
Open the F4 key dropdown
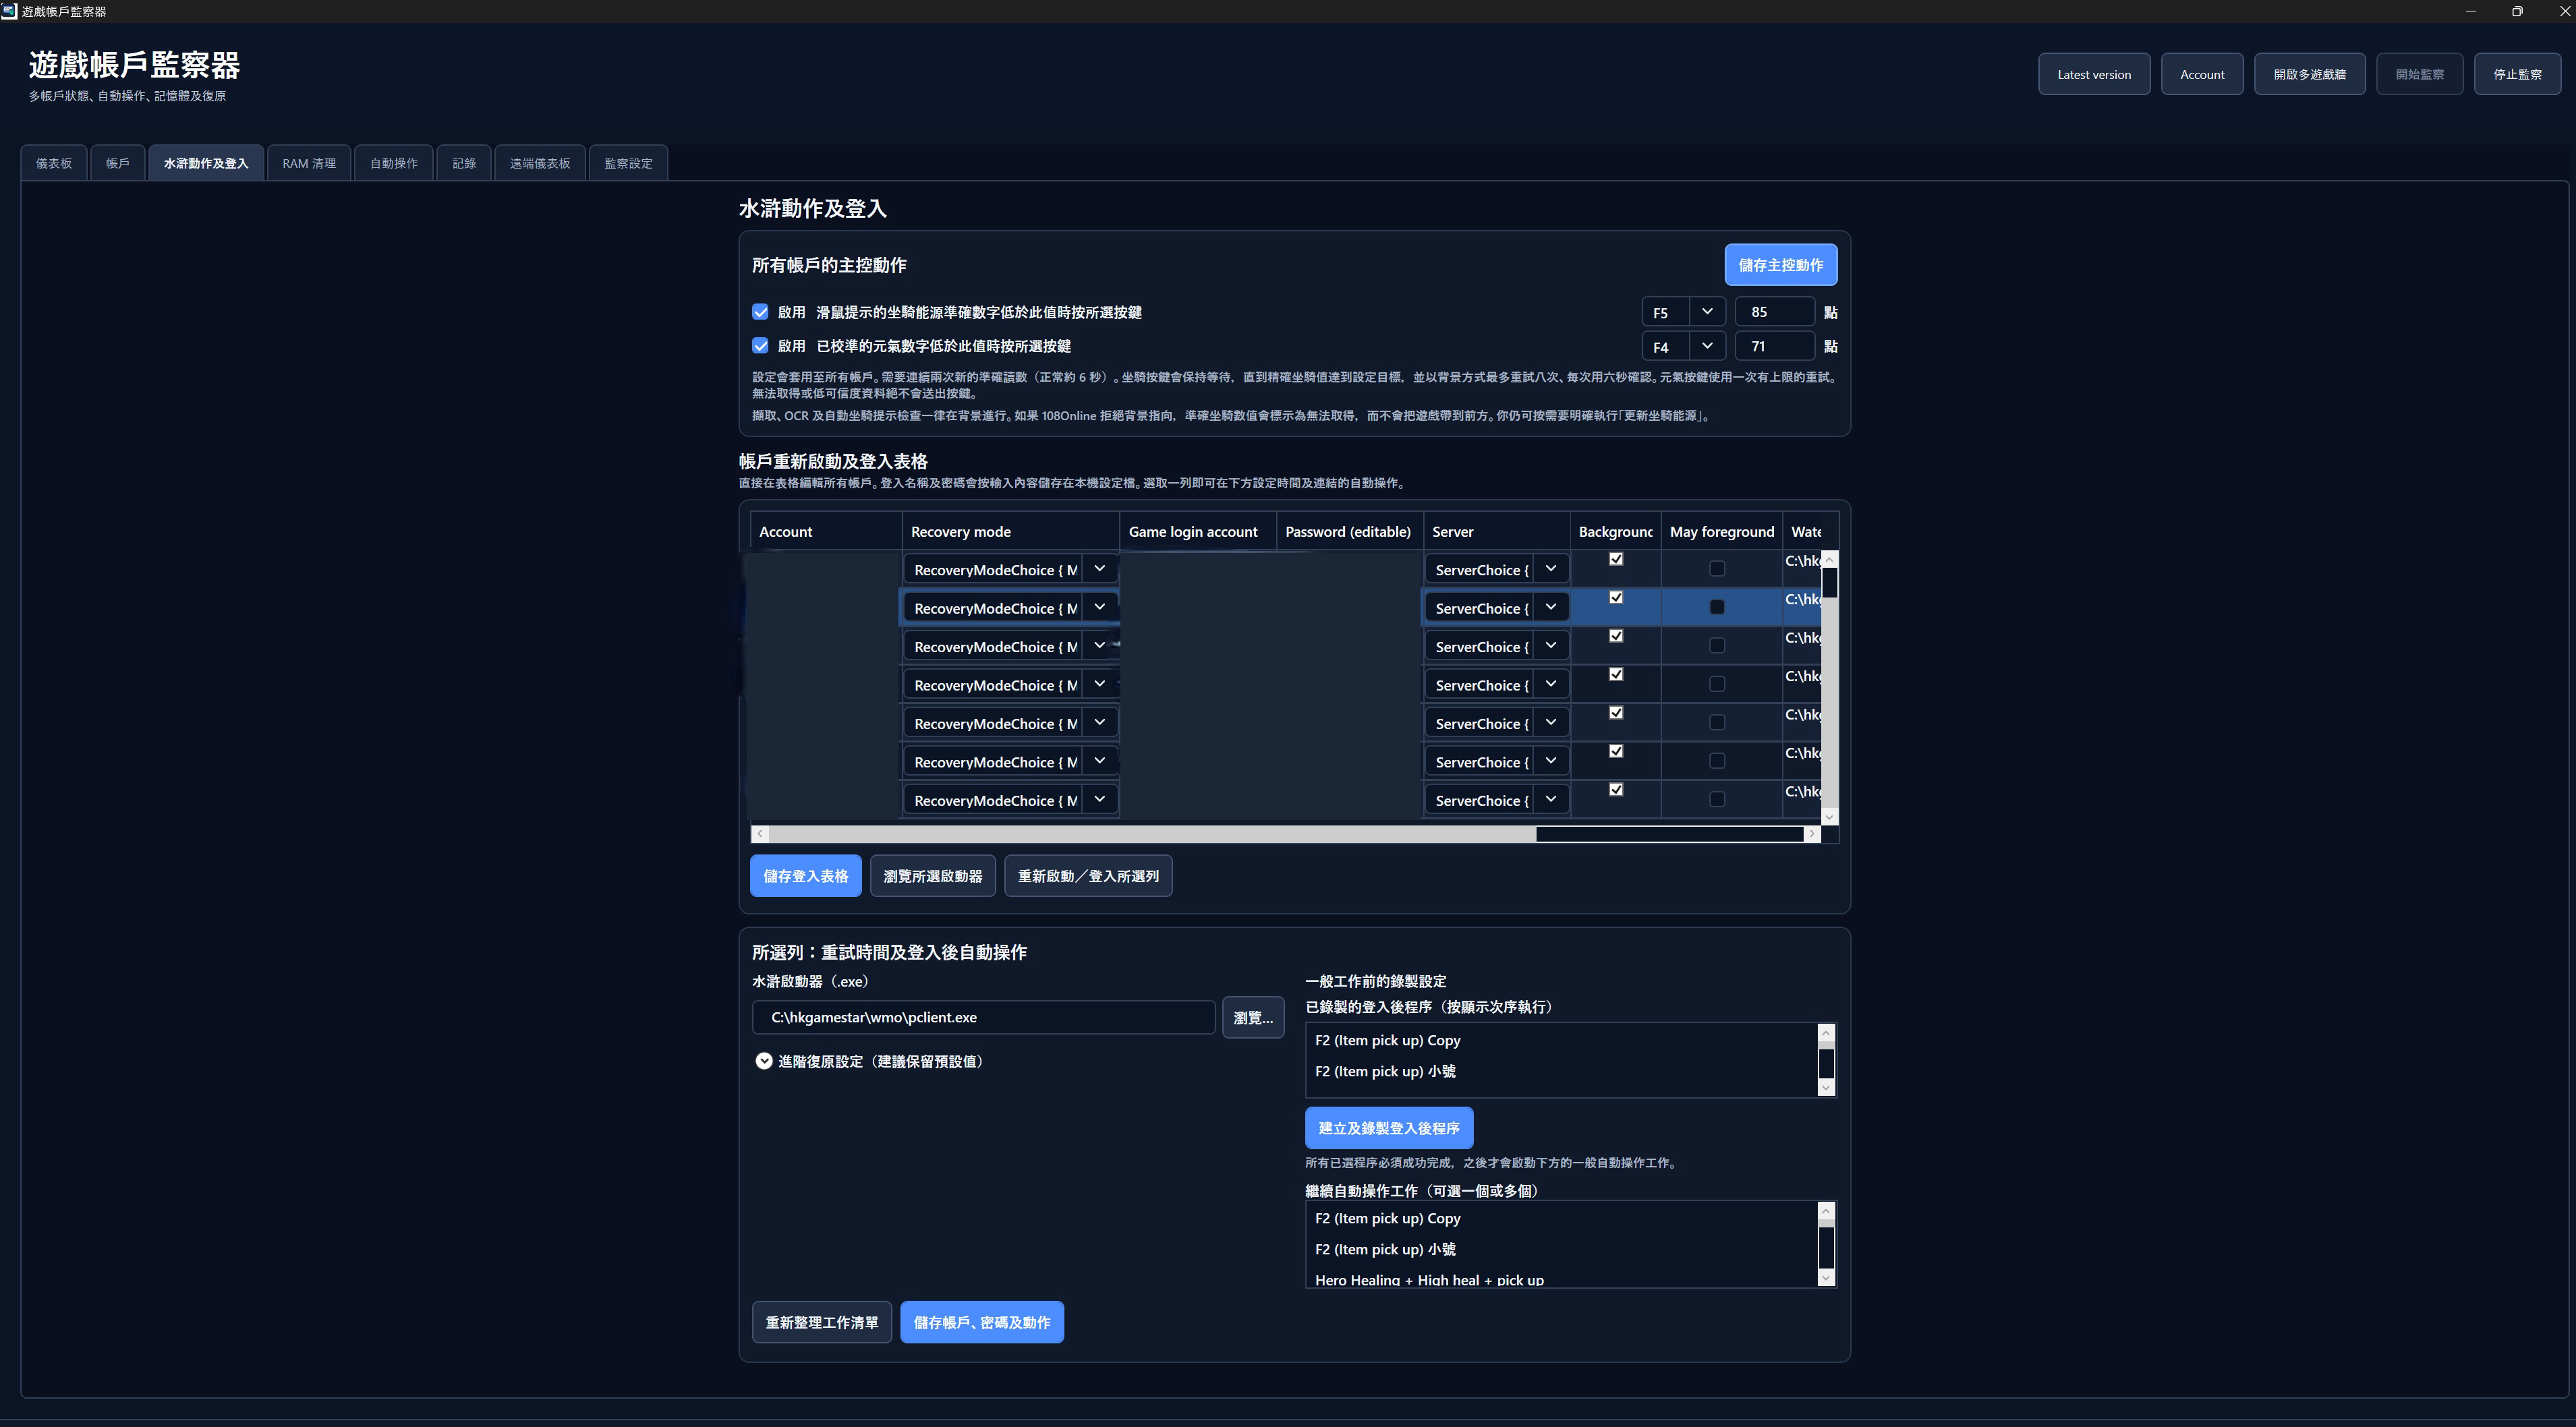[1707, 346]
